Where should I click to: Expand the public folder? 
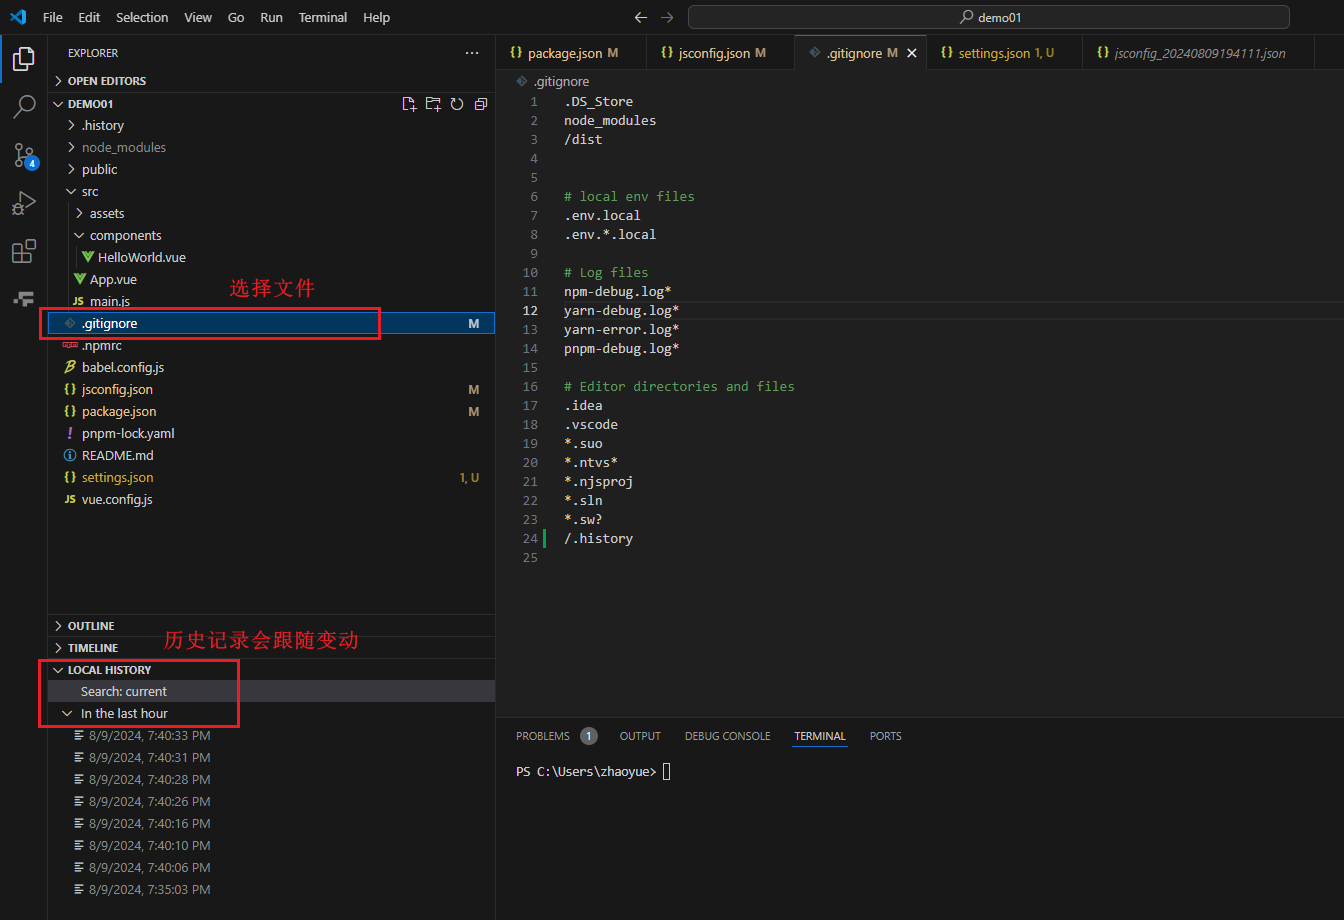point(71,169)
